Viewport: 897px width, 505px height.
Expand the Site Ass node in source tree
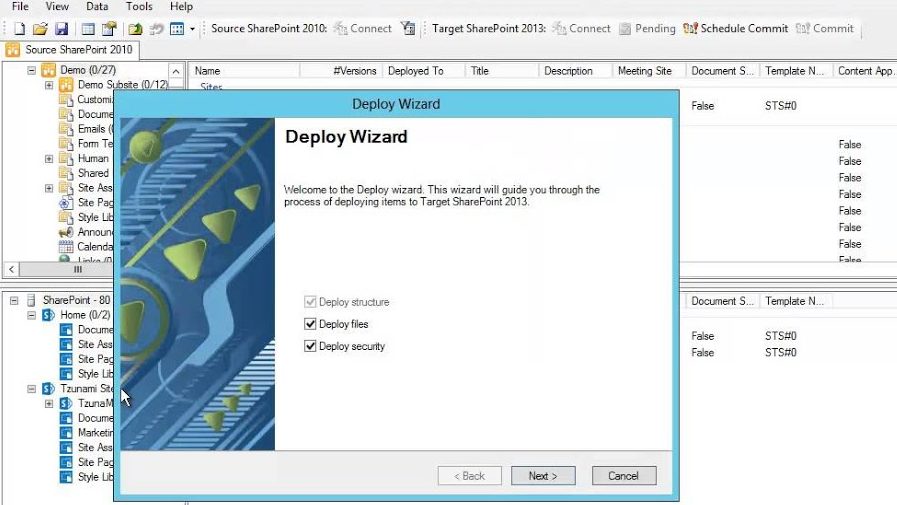pyautogui.click(x=49, y=188)
